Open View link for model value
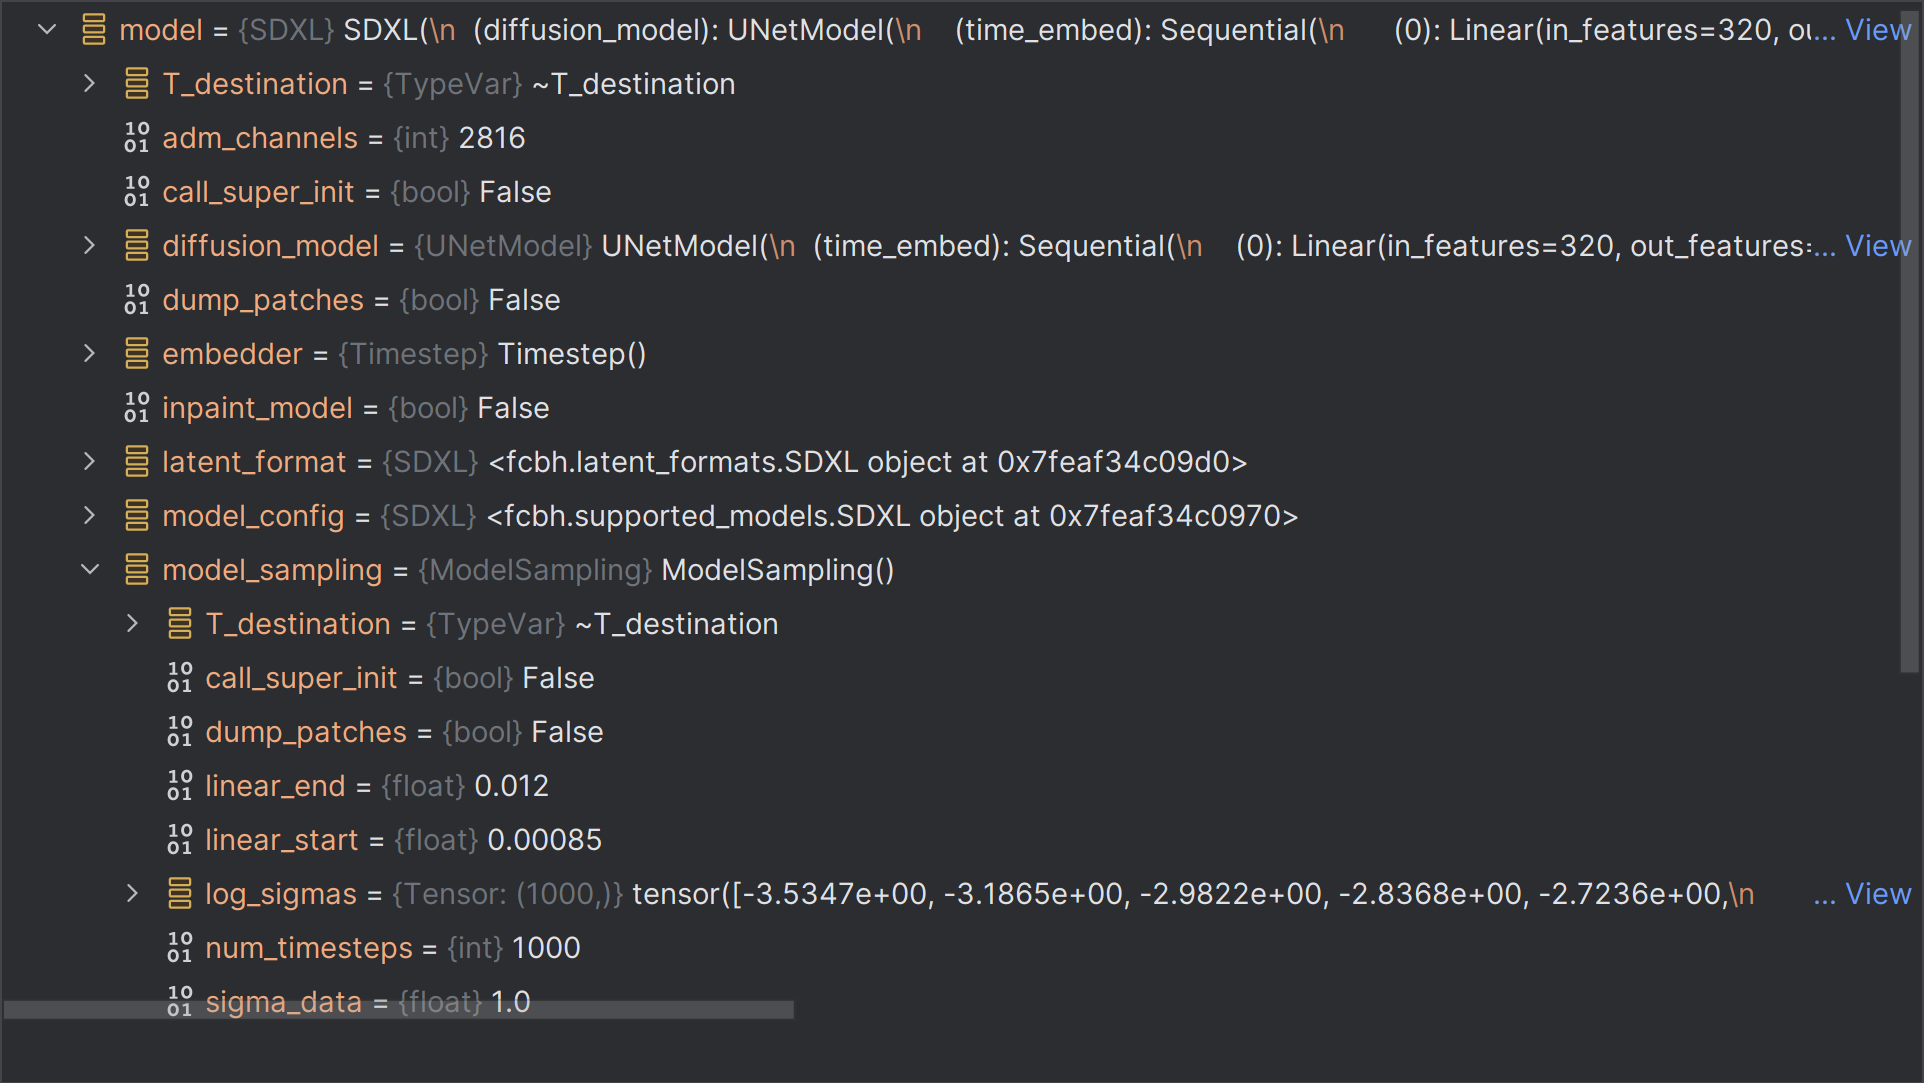Screen dimensions: 1924x1083 [1878, 30]
